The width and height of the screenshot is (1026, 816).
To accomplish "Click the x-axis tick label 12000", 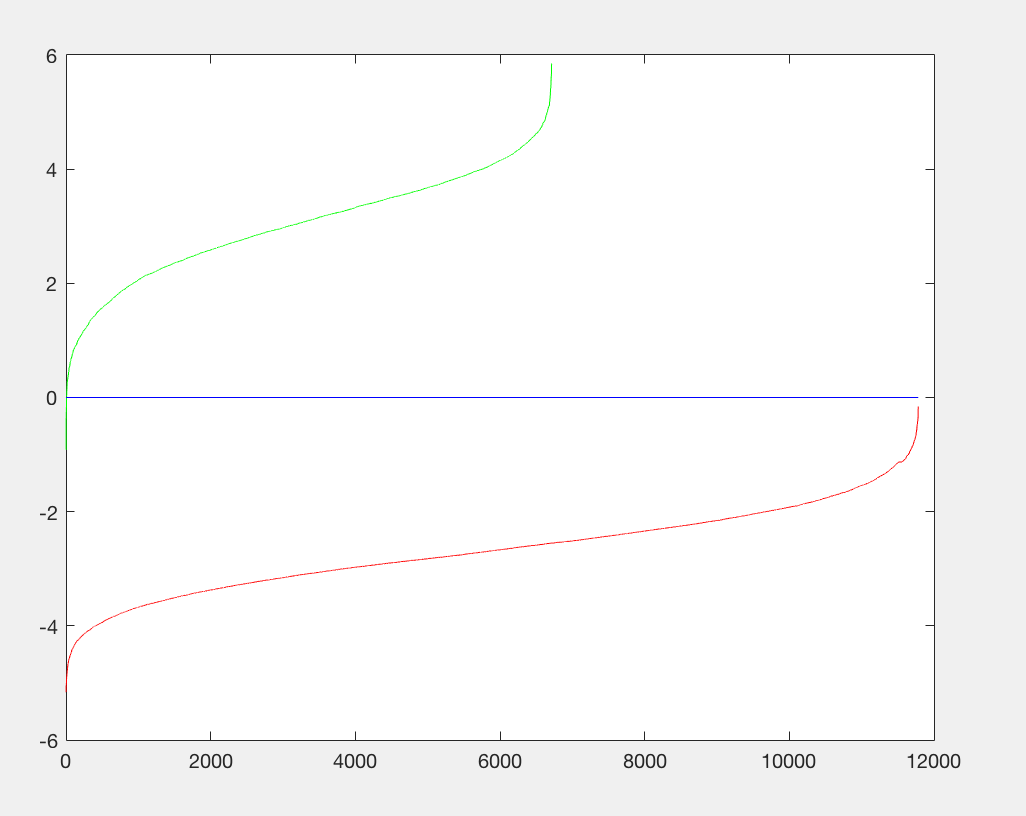I will [934, 761].
